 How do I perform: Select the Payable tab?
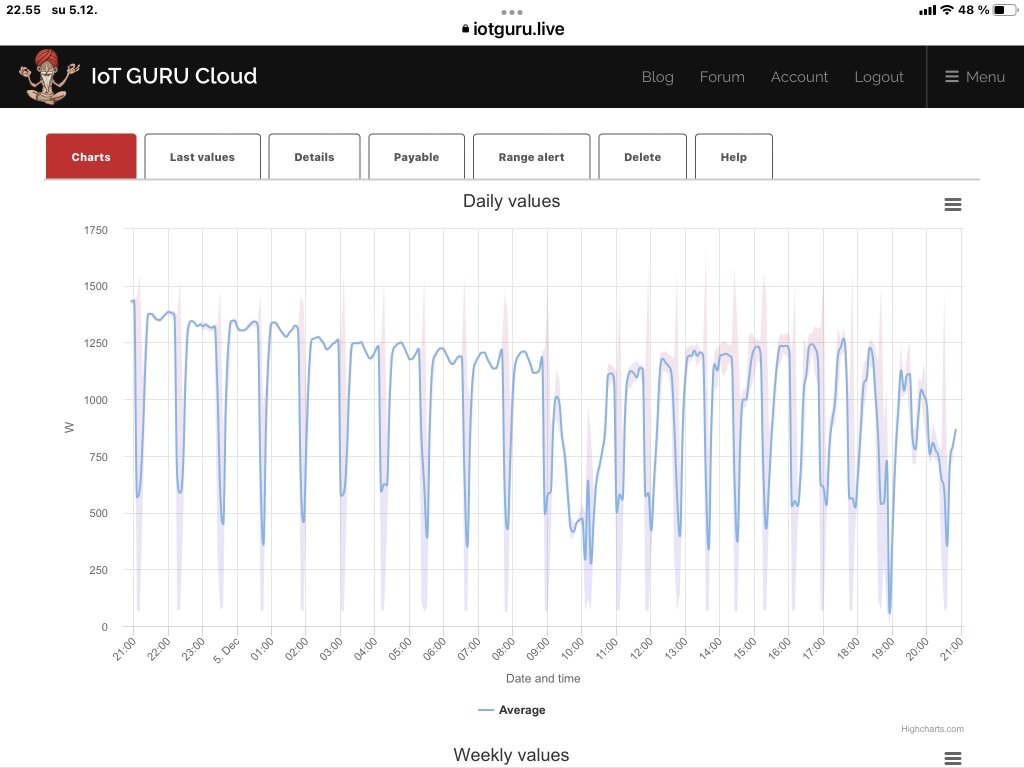point(416,157)
